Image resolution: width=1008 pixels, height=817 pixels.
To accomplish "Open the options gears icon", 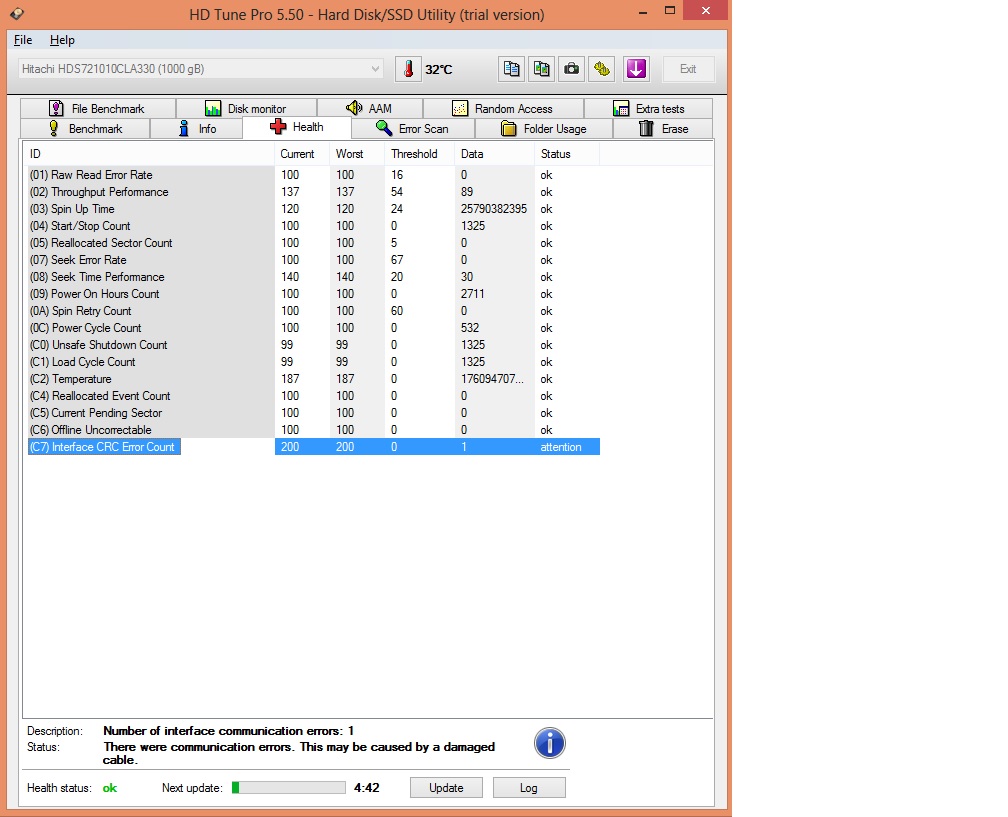I will 602,69.
